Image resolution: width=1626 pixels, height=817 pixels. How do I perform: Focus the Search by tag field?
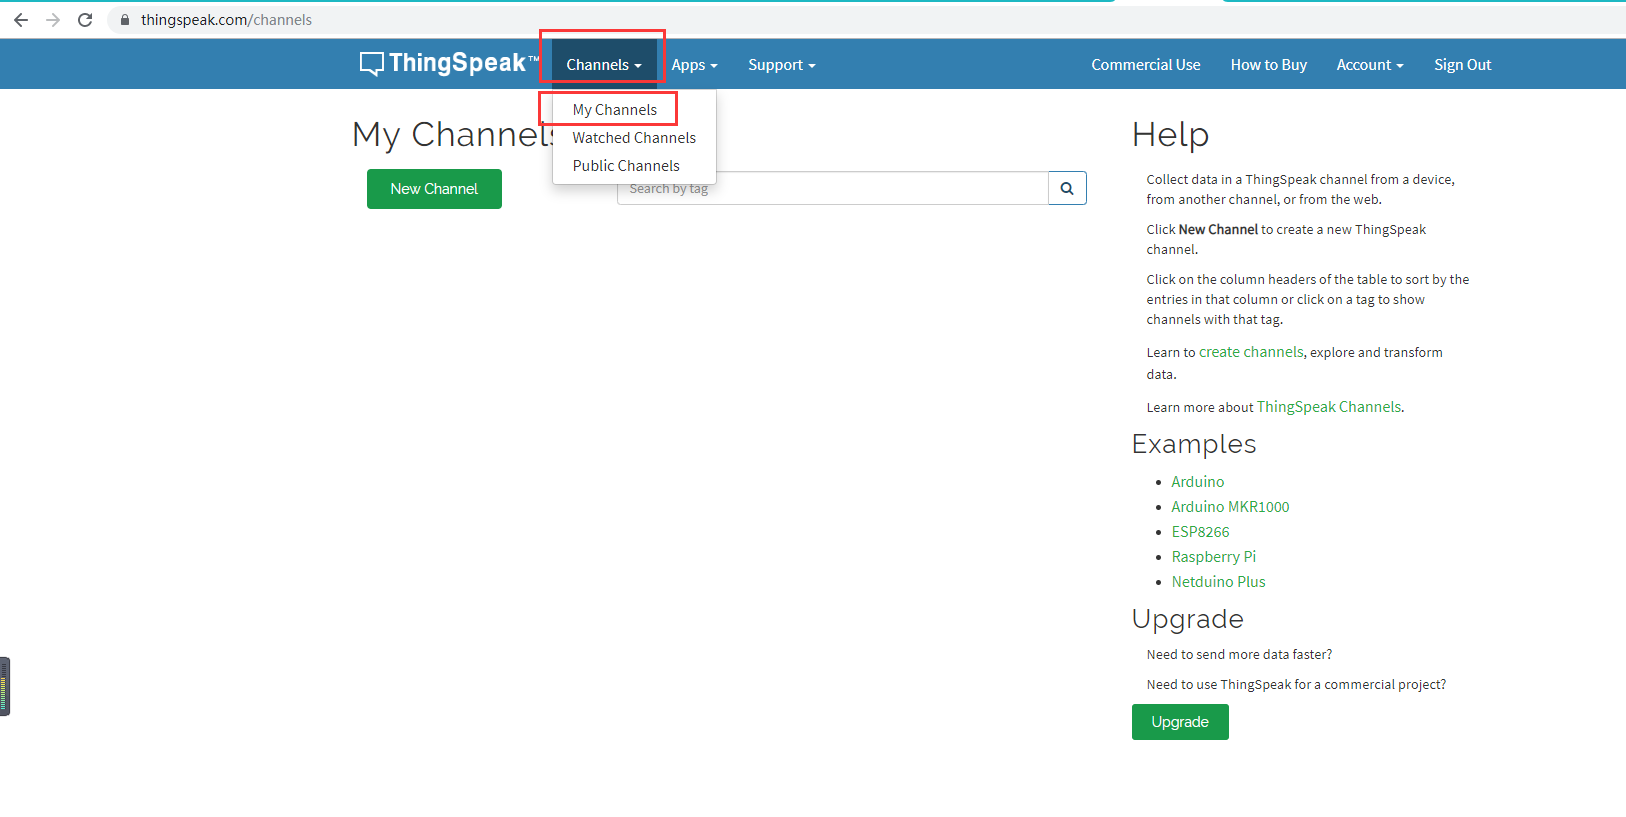coord(833,188)
